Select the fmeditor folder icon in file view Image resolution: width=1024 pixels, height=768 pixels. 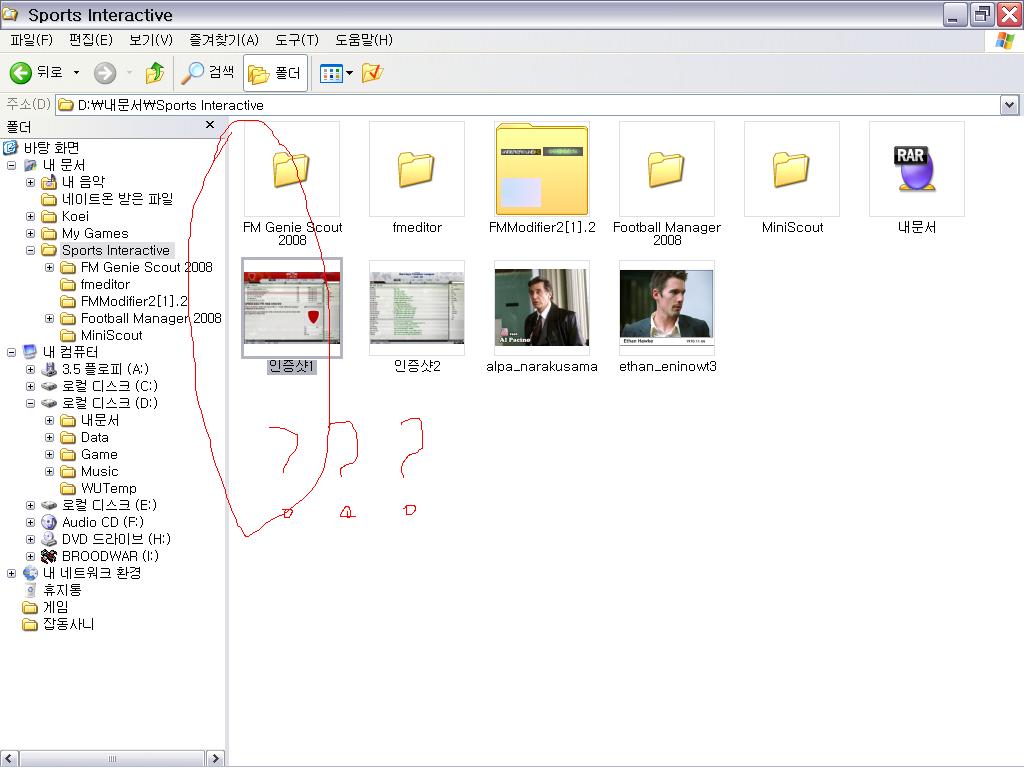click(x=417, y=168)
